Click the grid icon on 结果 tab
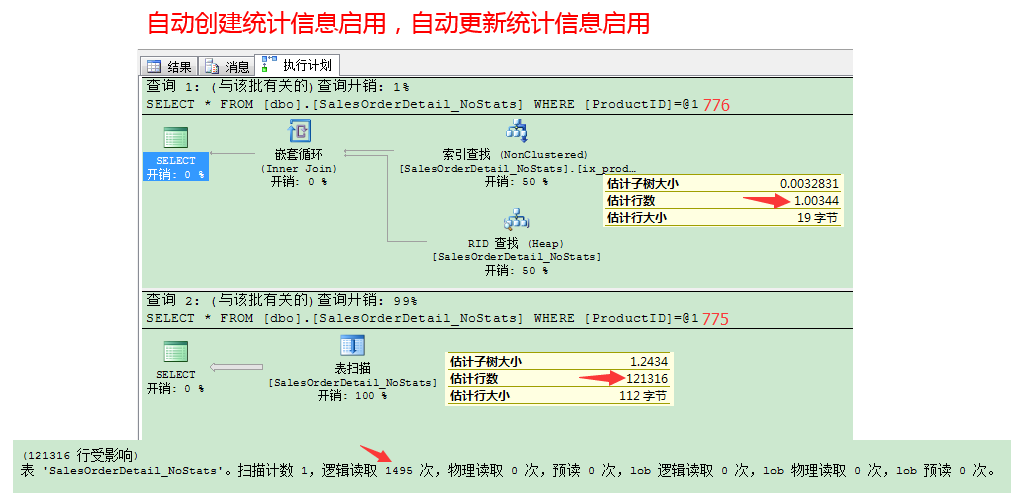 [154, 67]
